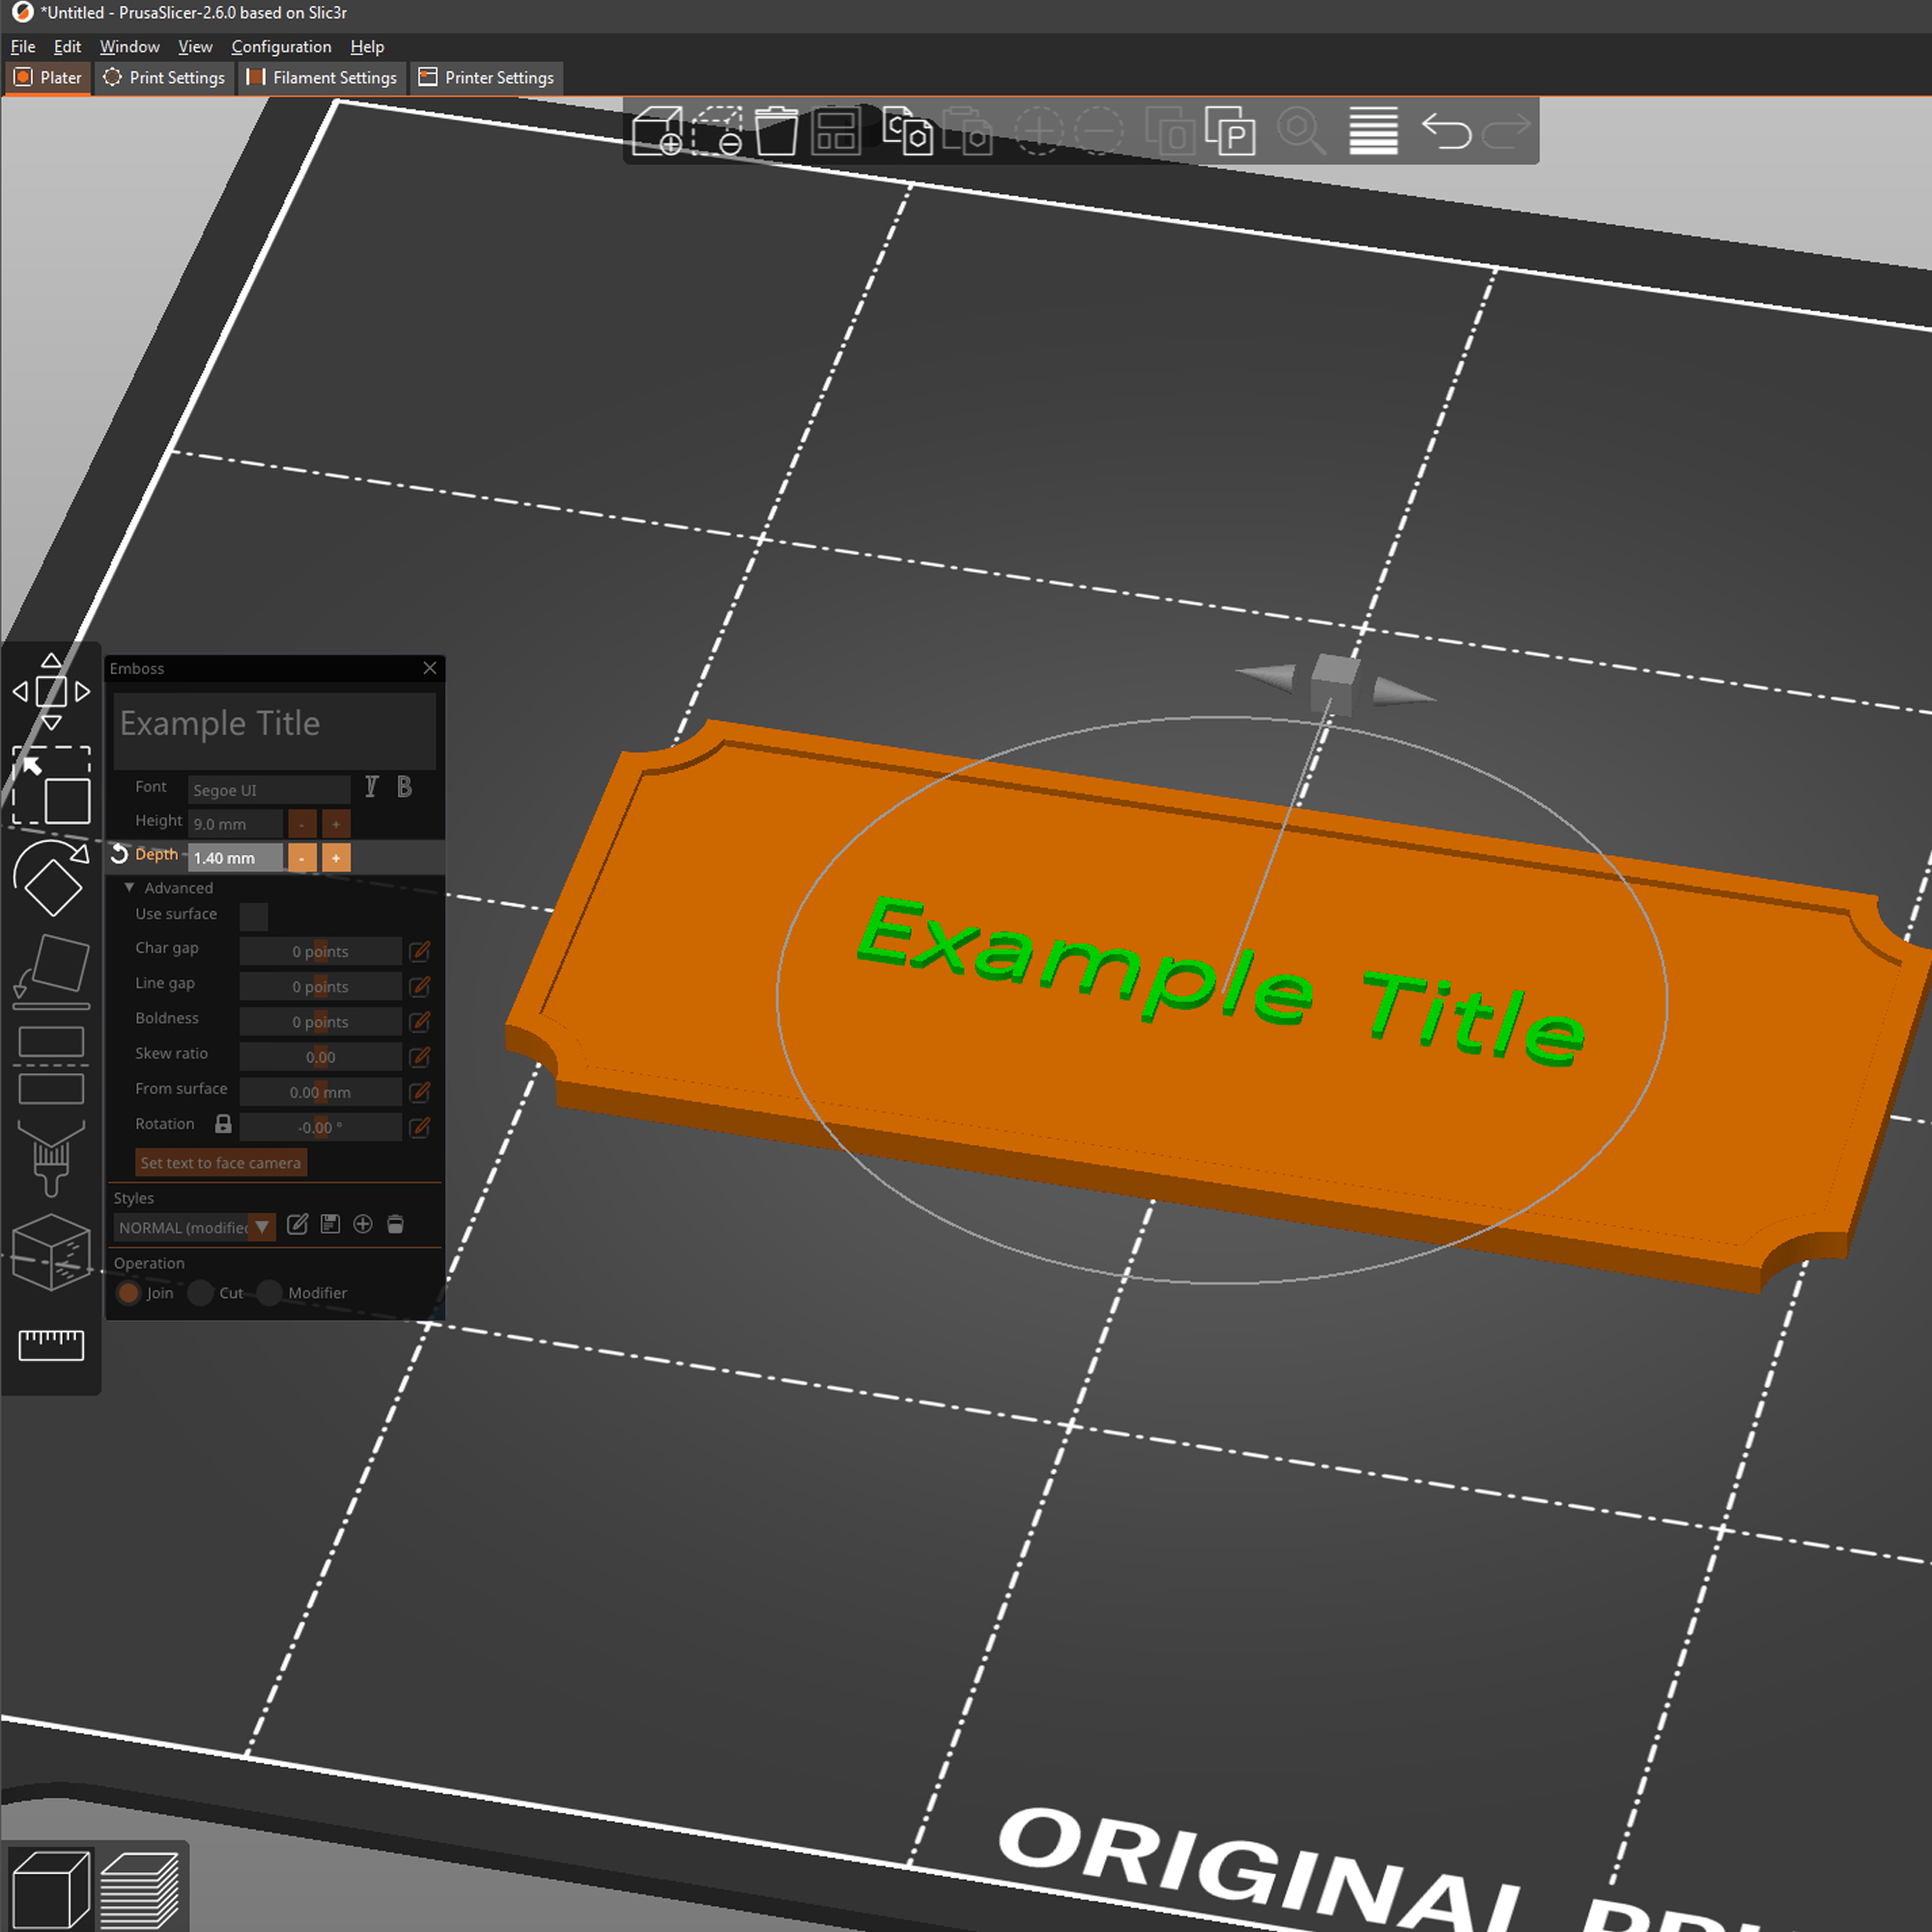Open the Configuration menu
1932x1932 pixels.
click(x=281, y=47)
